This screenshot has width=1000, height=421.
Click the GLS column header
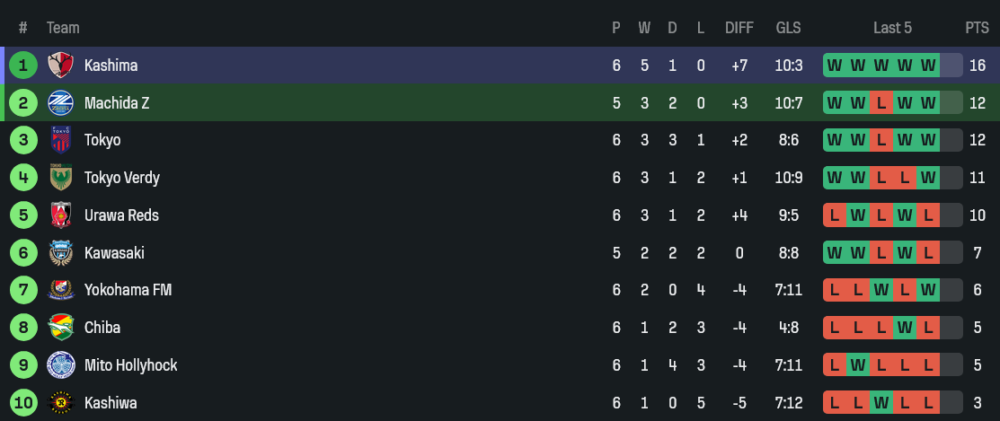(x=788, y=28)
